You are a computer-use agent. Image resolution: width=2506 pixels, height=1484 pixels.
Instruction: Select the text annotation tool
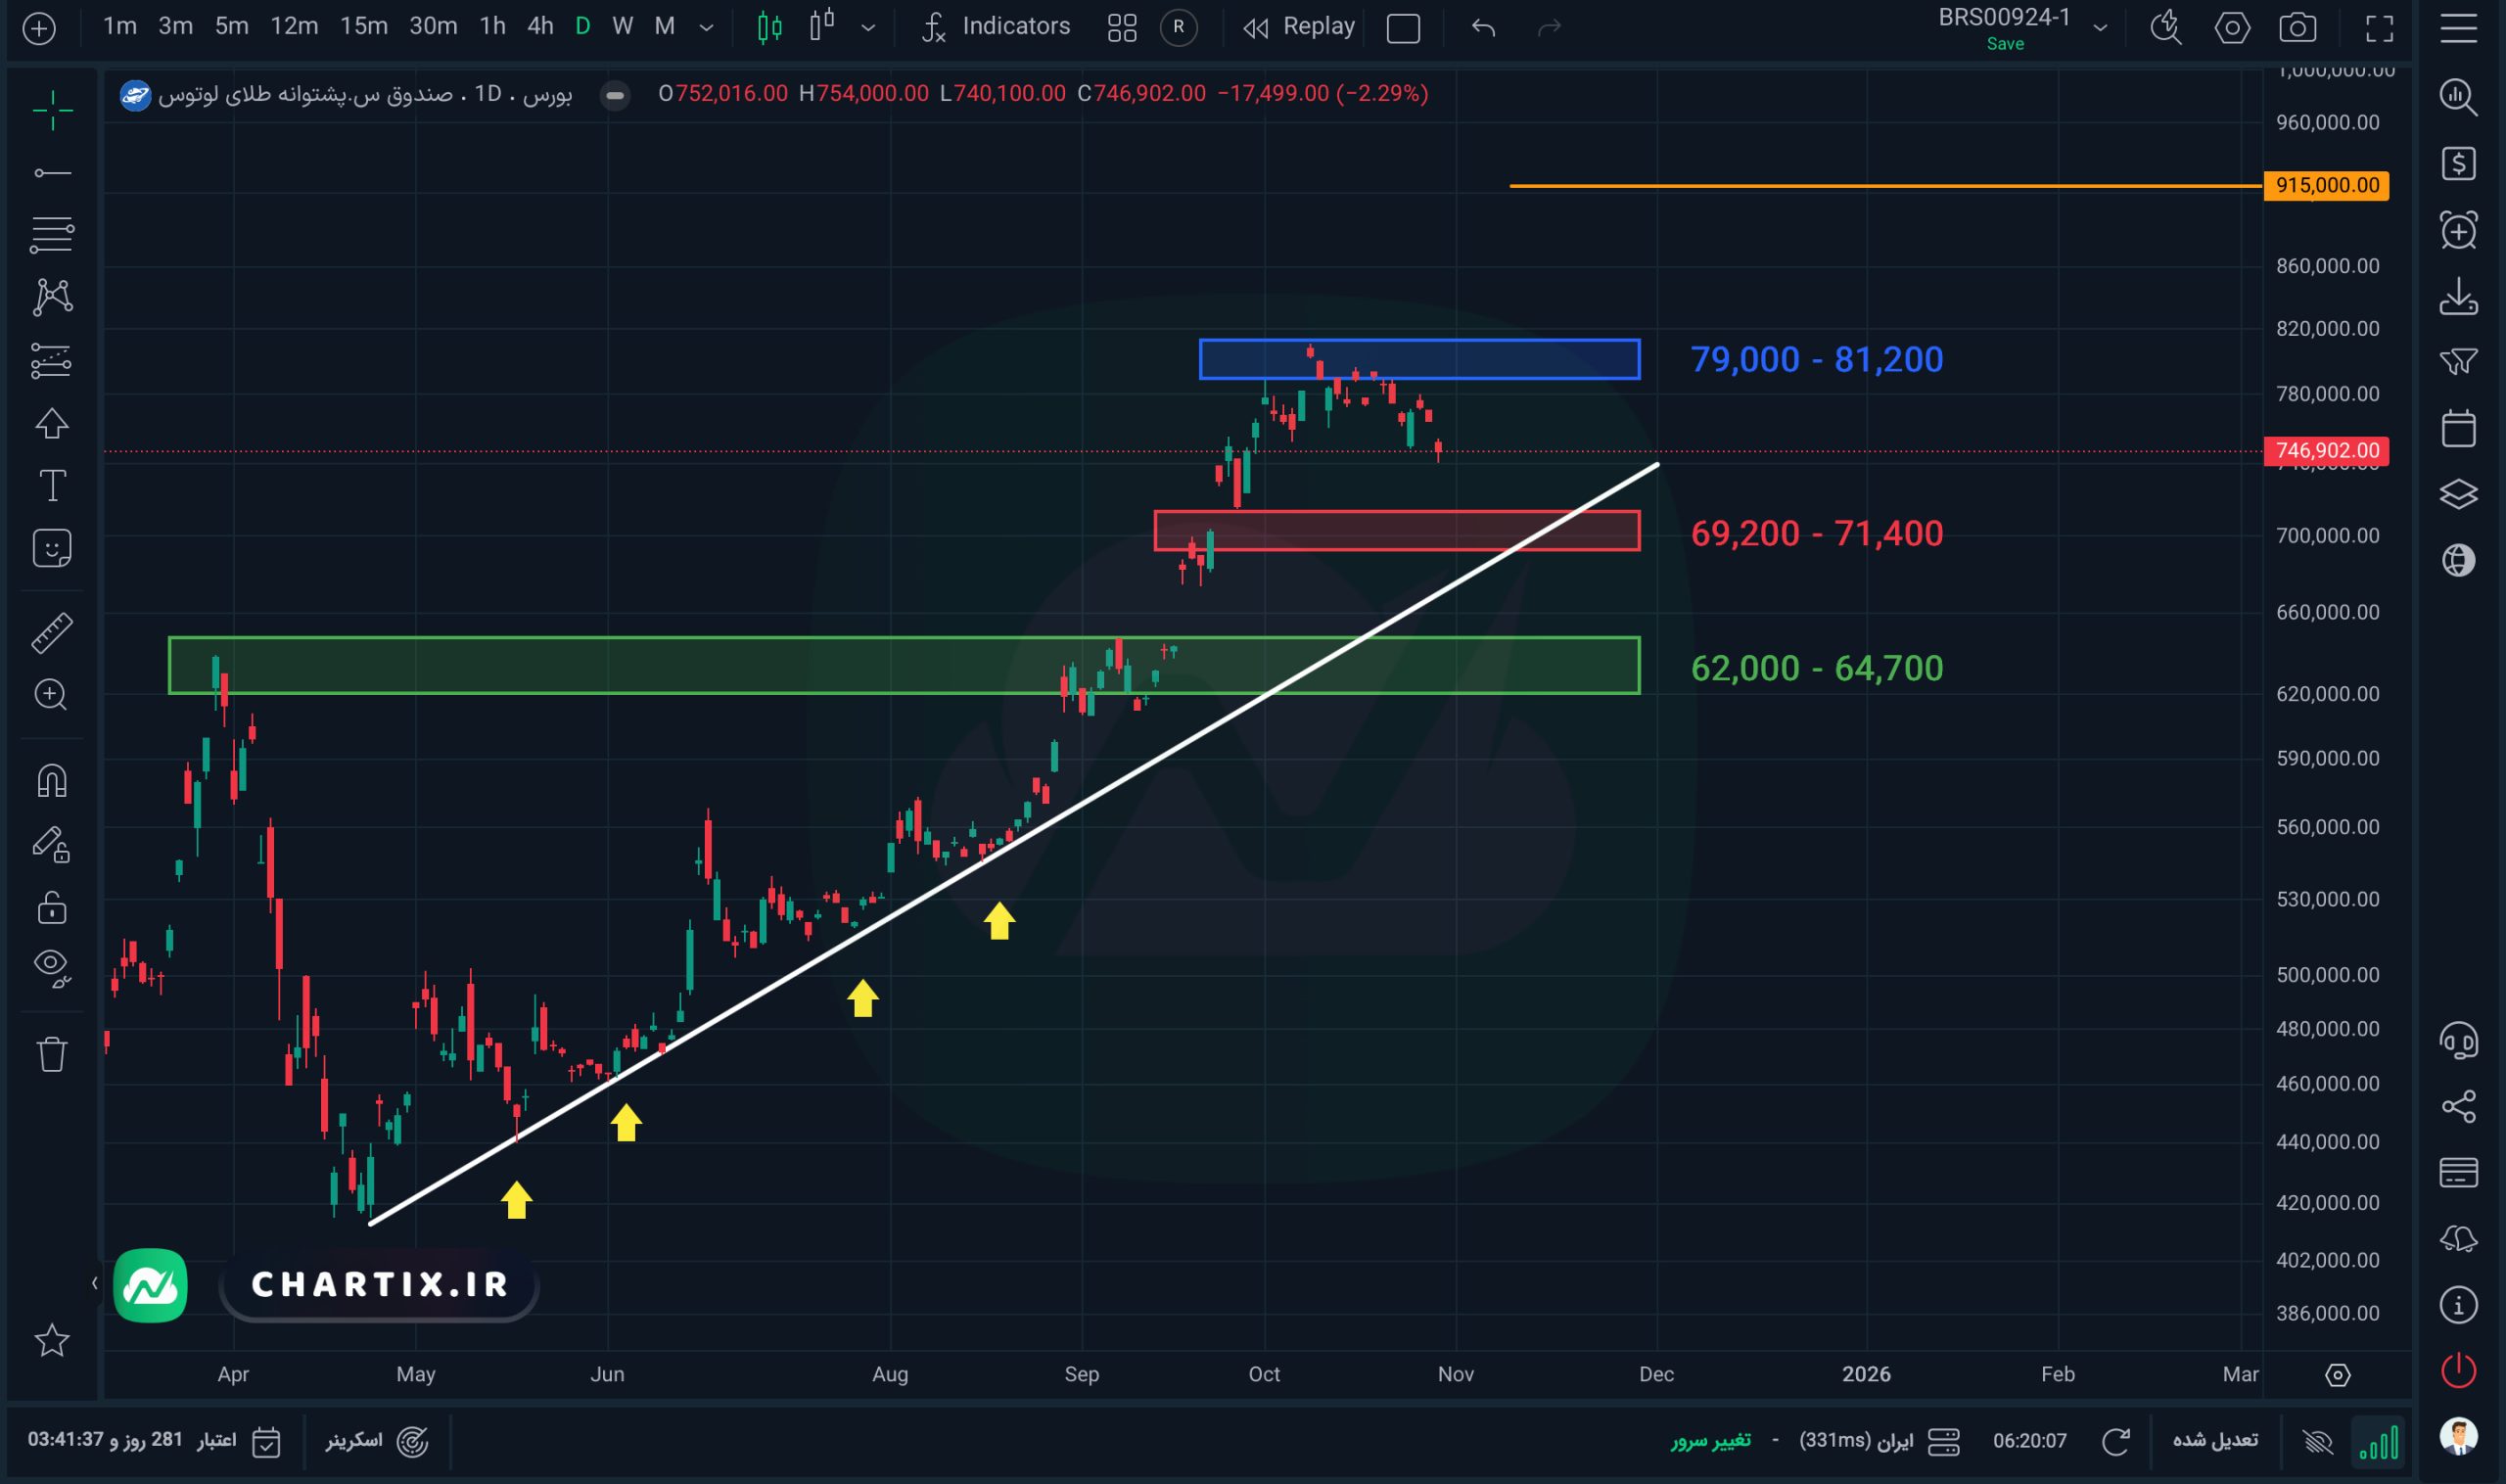click(52, 486)
